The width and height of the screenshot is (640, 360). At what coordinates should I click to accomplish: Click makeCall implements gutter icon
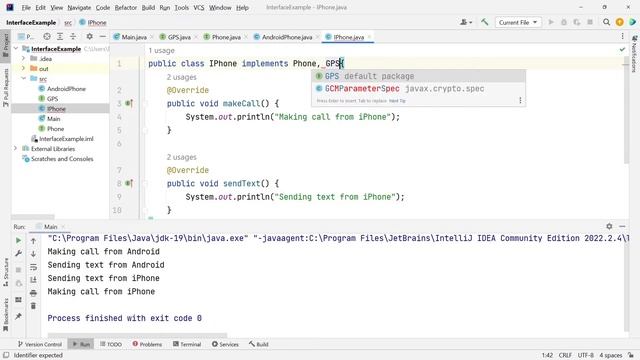129,103
